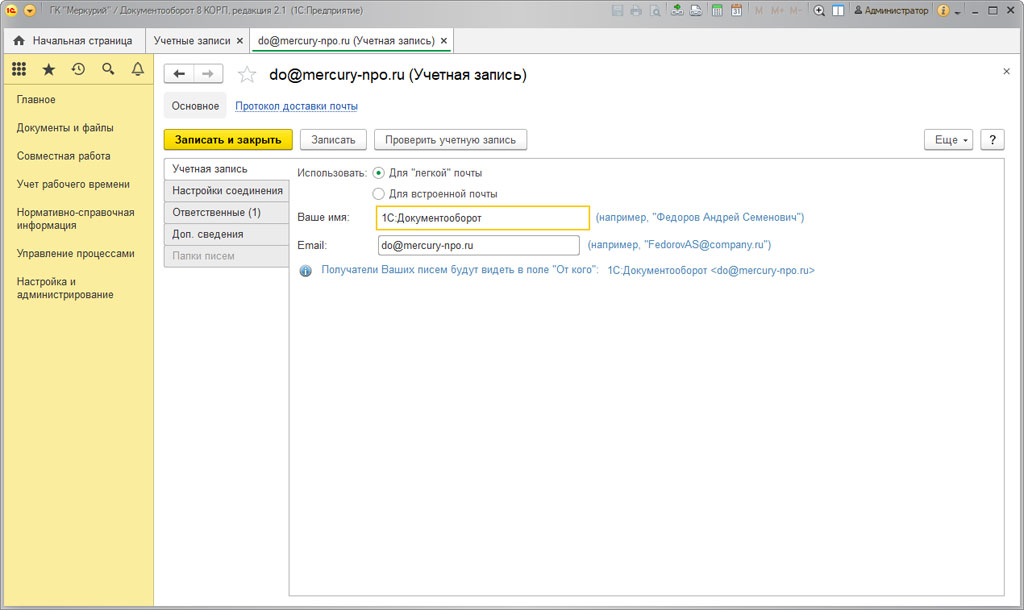
Task: Switch to 'Настройки соединения' tab
Action: pyautogui.click(x=227, y=191)
